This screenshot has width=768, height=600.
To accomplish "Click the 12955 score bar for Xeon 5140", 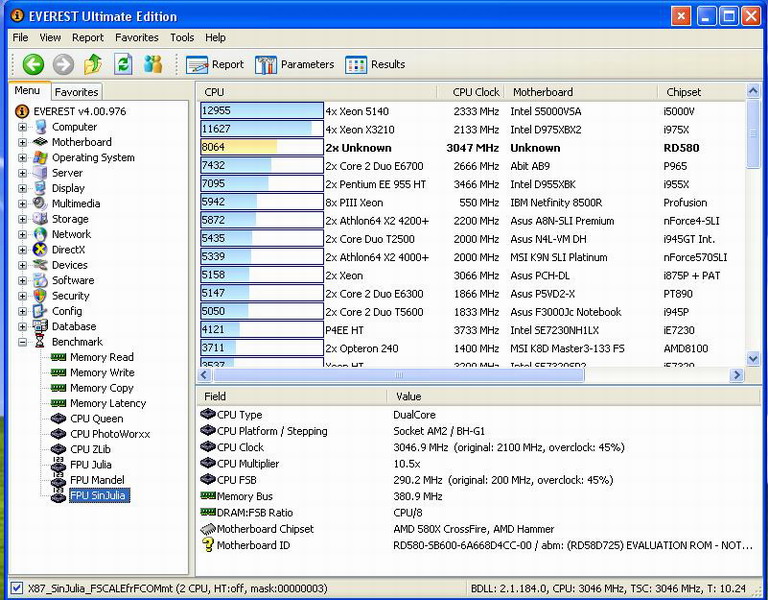I will [x=262, y=111].
